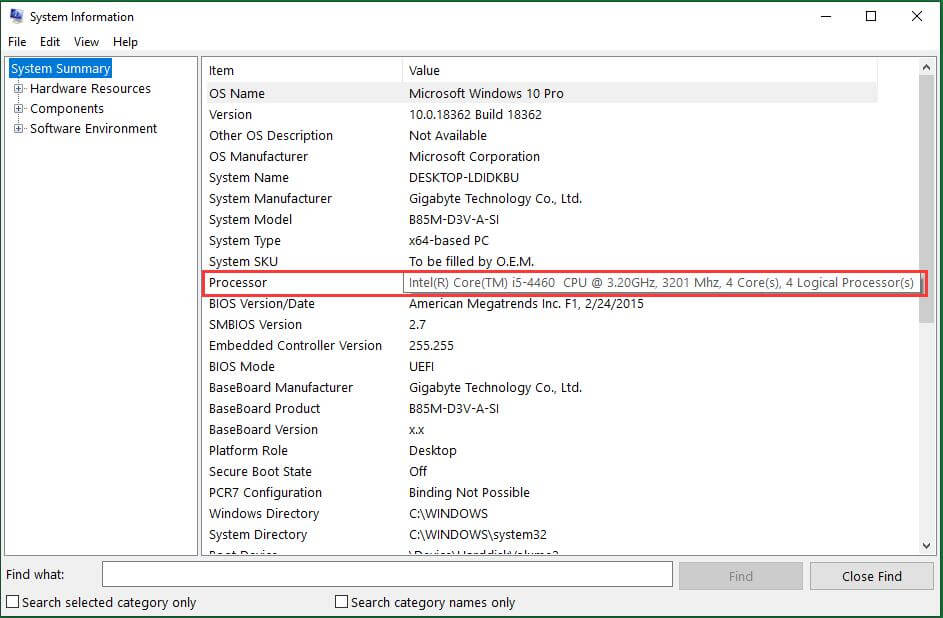Open the File menu
The width and height of the screenshot is (943, 618).
(17, 41)
